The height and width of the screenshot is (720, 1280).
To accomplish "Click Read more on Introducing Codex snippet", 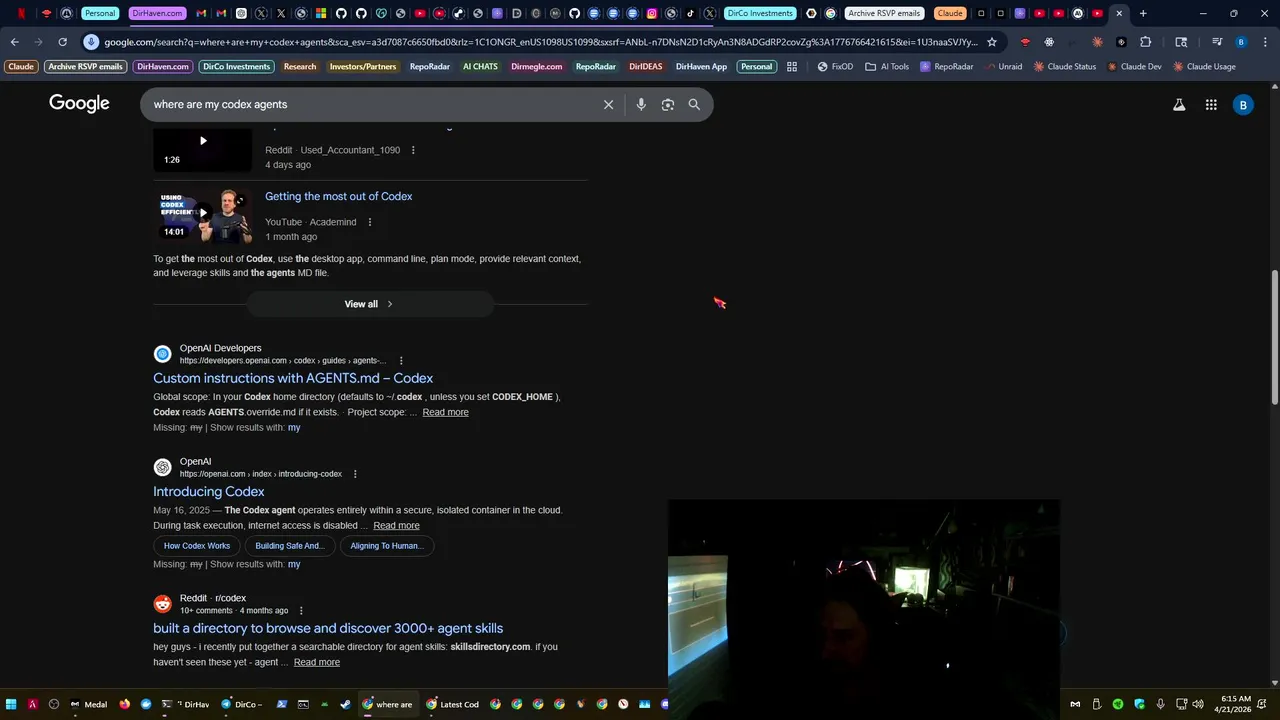I will (396, 526).
